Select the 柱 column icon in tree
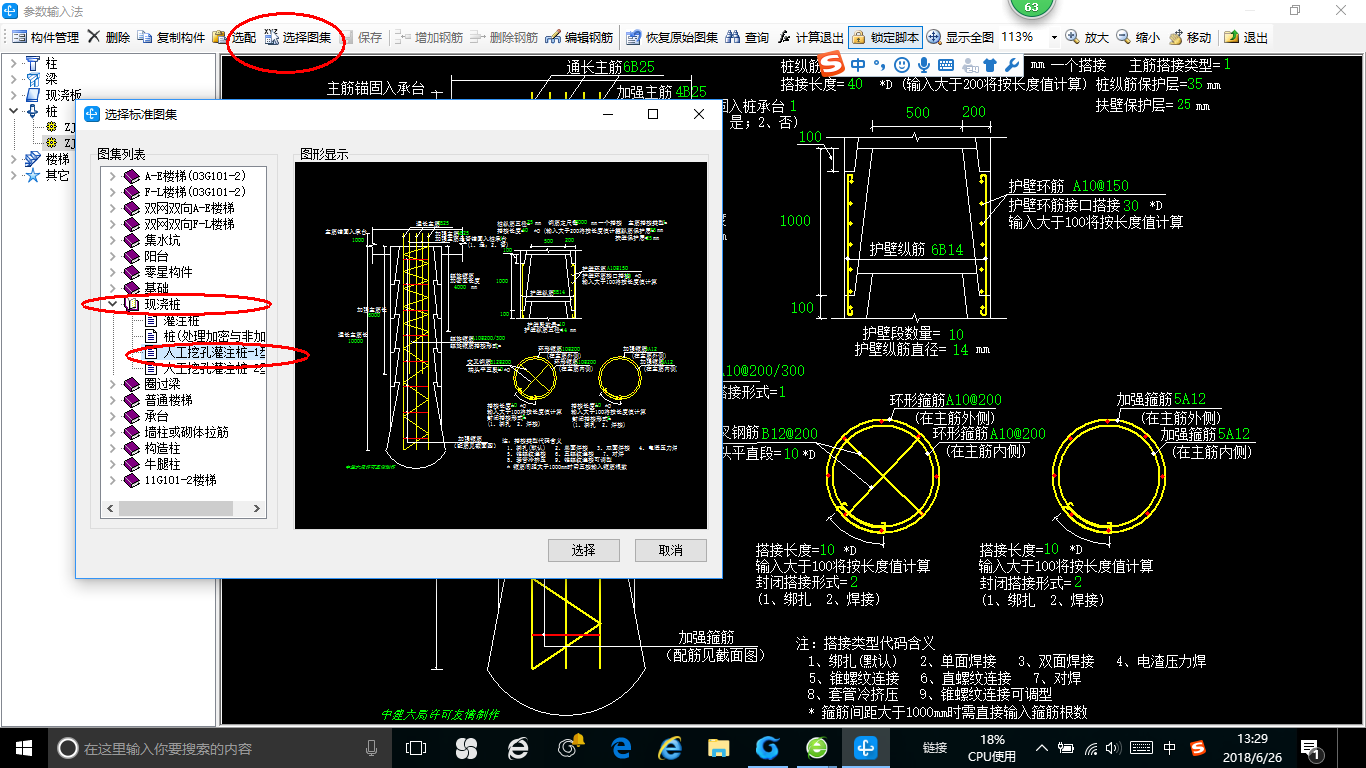1366x768 pixels. click(33, 64)
